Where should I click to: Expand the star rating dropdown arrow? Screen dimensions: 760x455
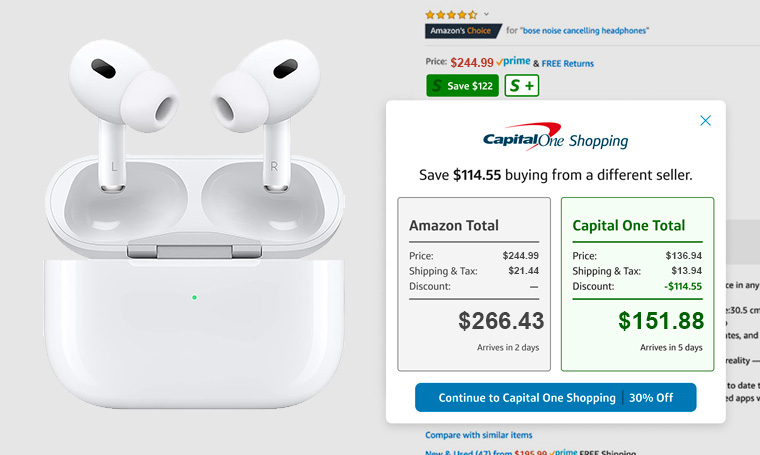pos(487,14)
